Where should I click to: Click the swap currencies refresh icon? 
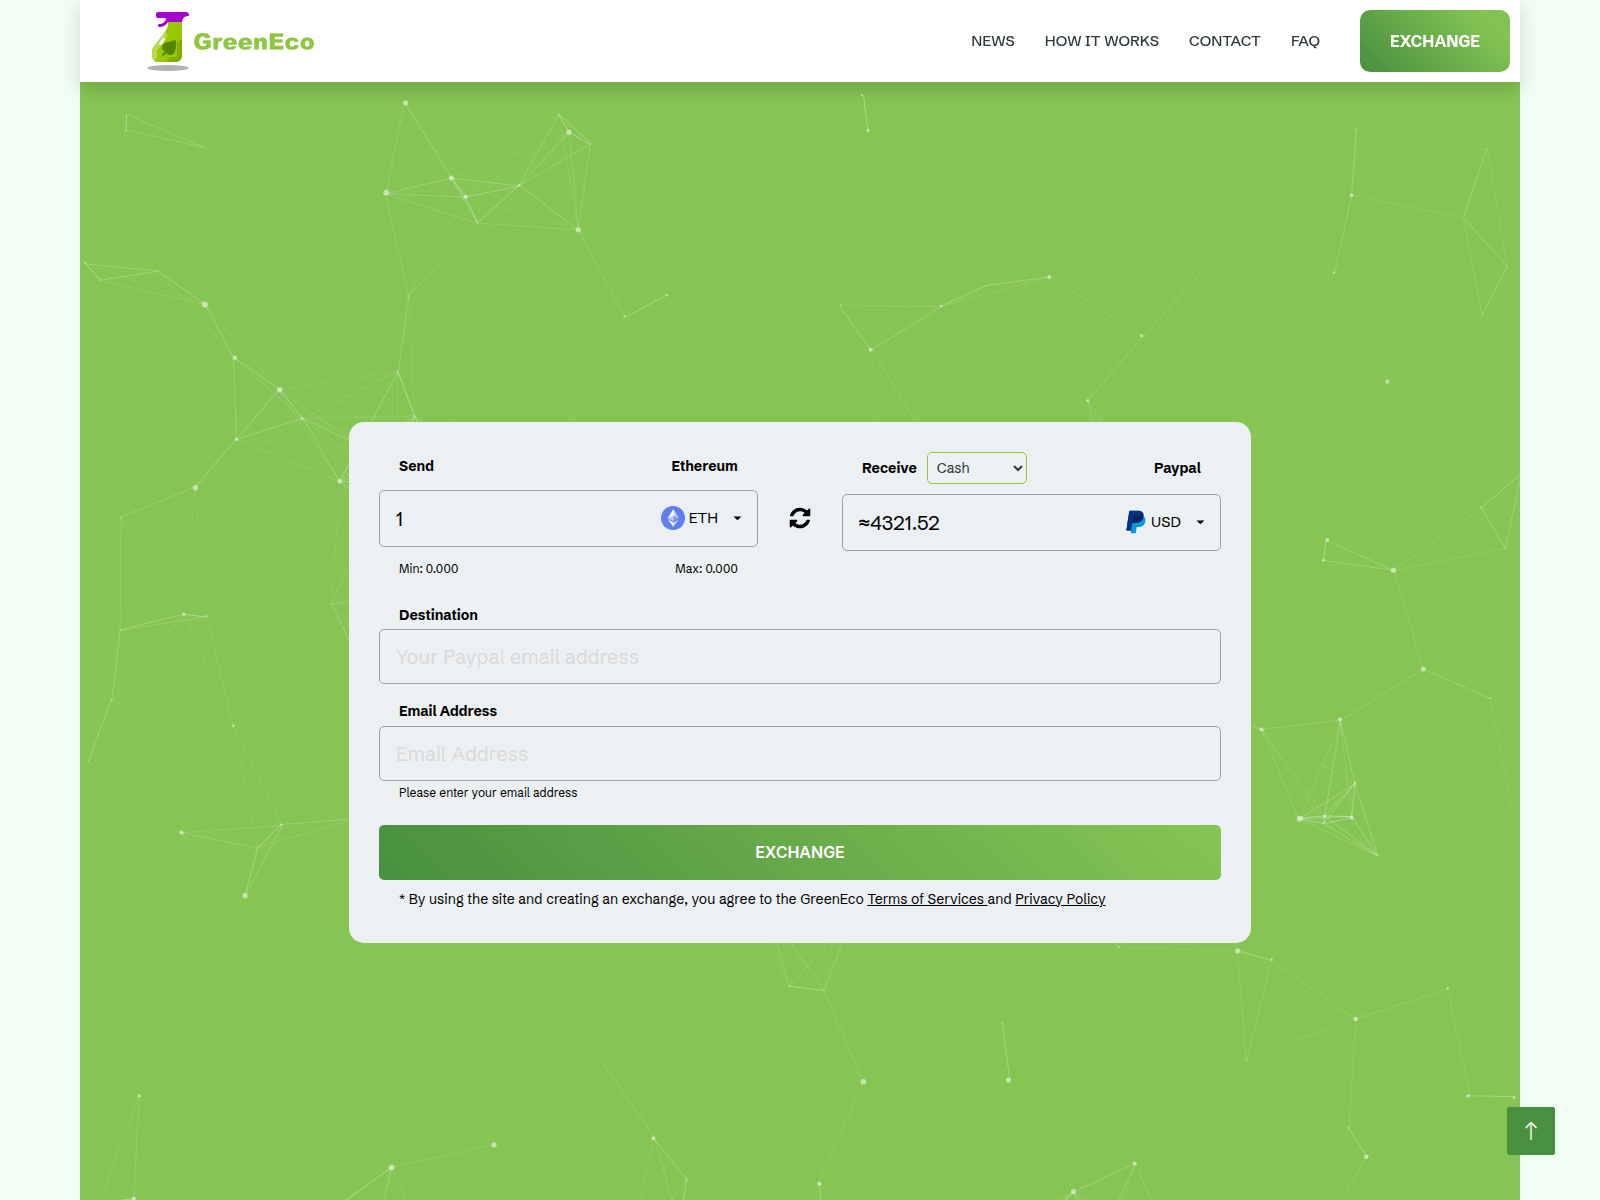pos(800,518)
